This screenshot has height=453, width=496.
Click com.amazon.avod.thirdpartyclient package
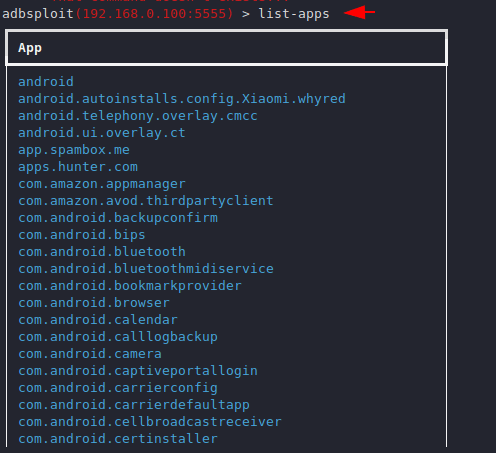[146, 201]
